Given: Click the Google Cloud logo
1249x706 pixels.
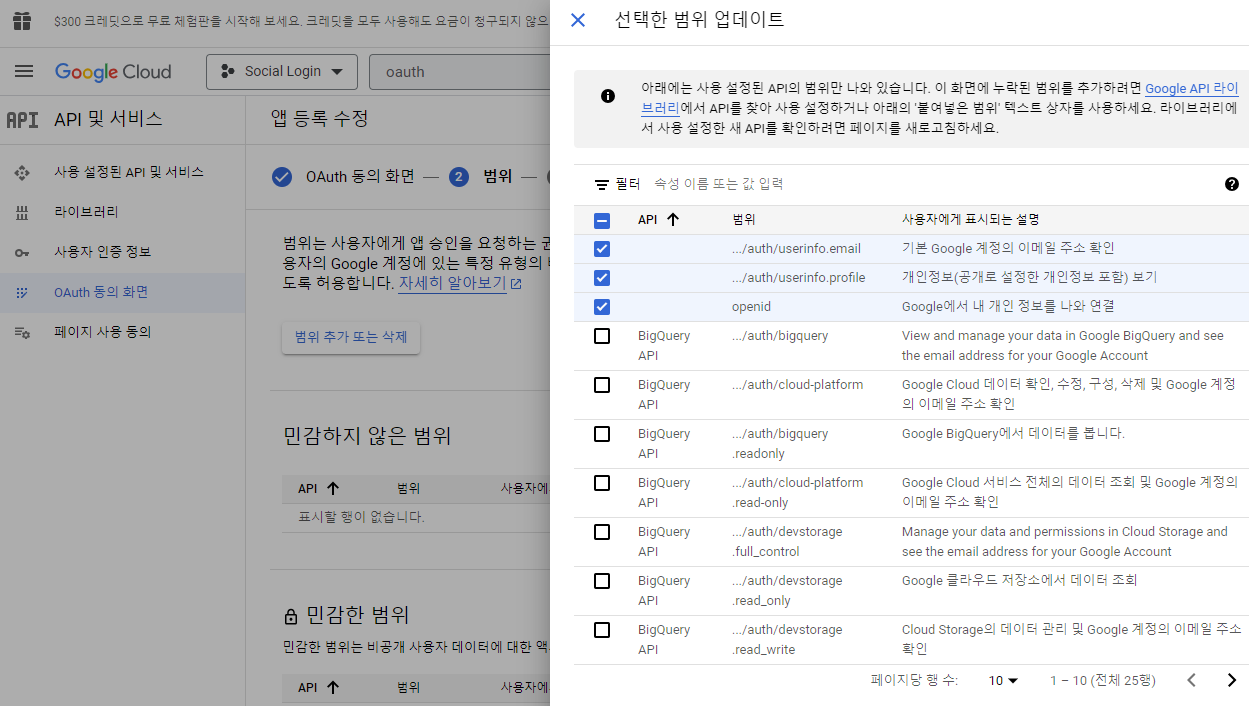Looking at the screenshot, I should point(113,71).
